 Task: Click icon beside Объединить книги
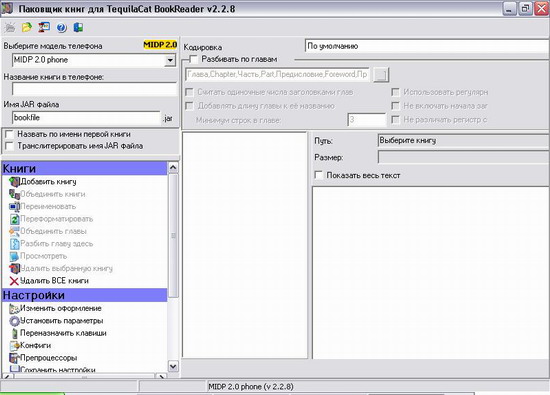14,194
